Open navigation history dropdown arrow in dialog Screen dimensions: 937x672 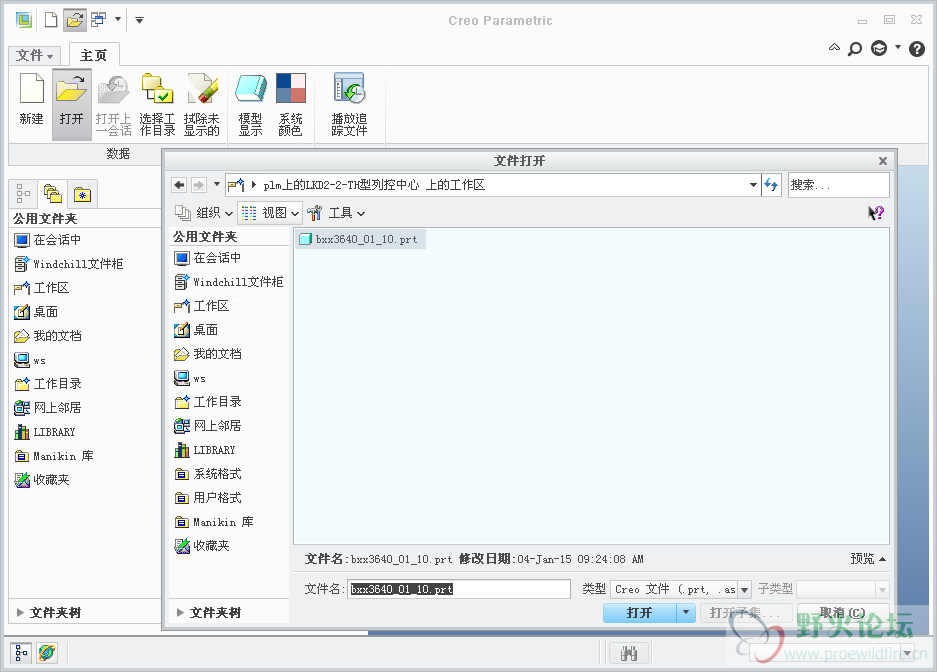click(x=216, y=185)
